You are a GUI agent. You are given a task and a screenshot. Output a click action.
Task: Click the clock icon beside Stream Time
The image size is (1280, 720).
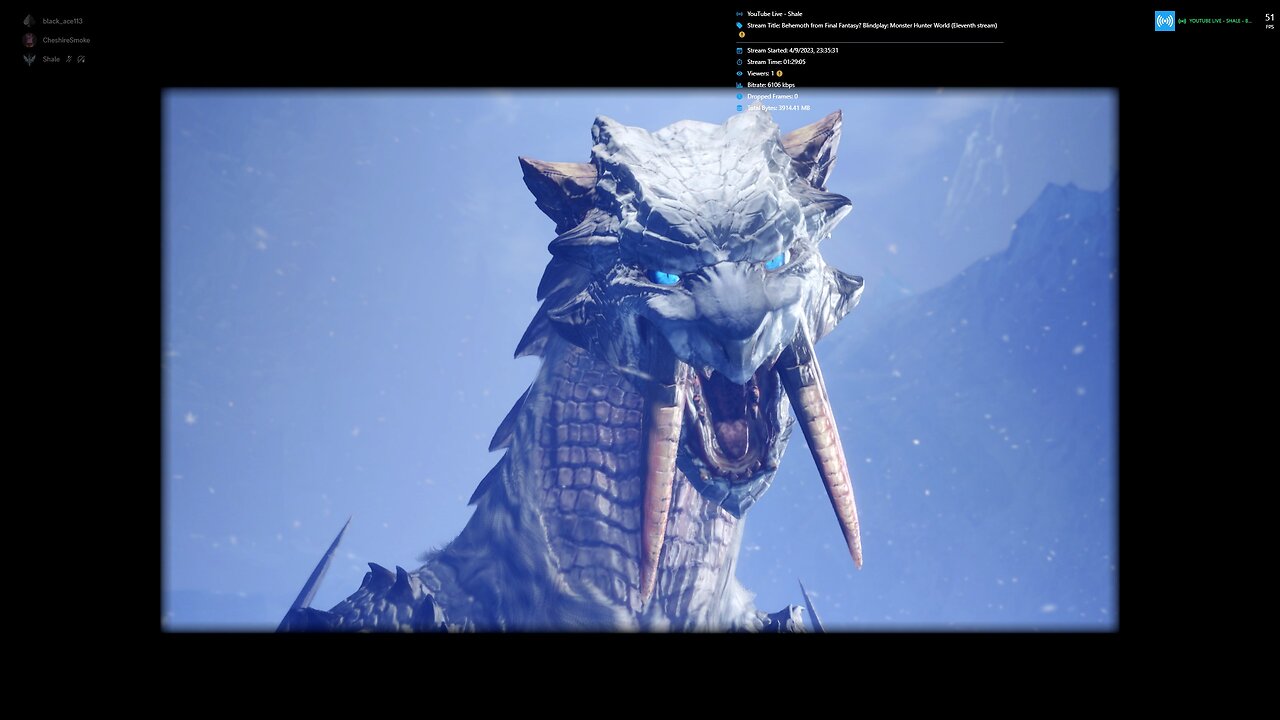[740, 62]
